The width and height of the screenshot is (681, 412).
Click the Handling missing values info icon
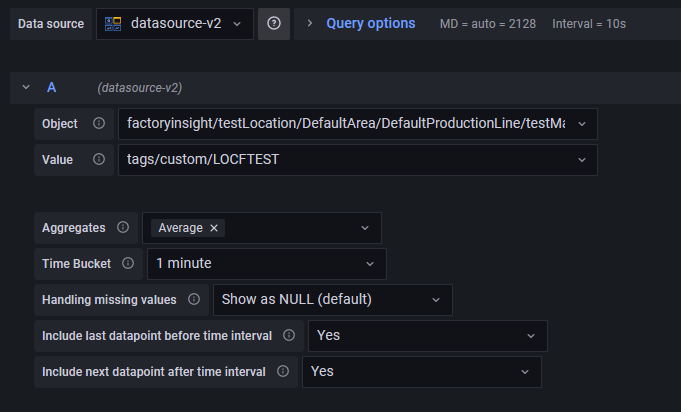coord(194,300)
